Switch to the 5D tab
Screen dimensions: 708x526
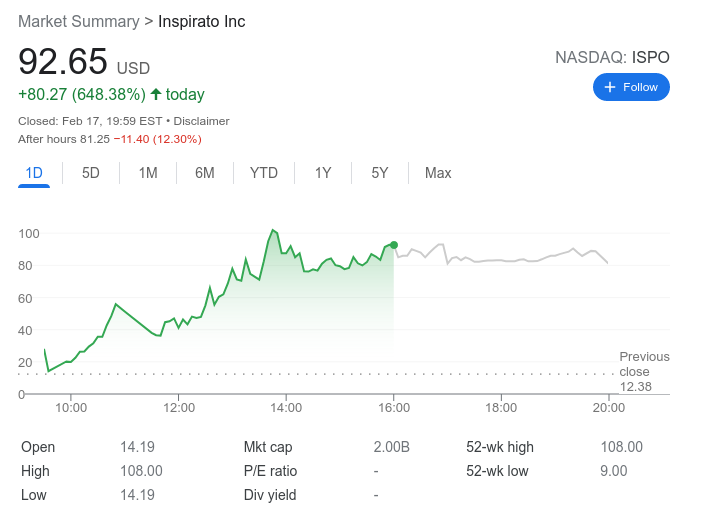91,173
